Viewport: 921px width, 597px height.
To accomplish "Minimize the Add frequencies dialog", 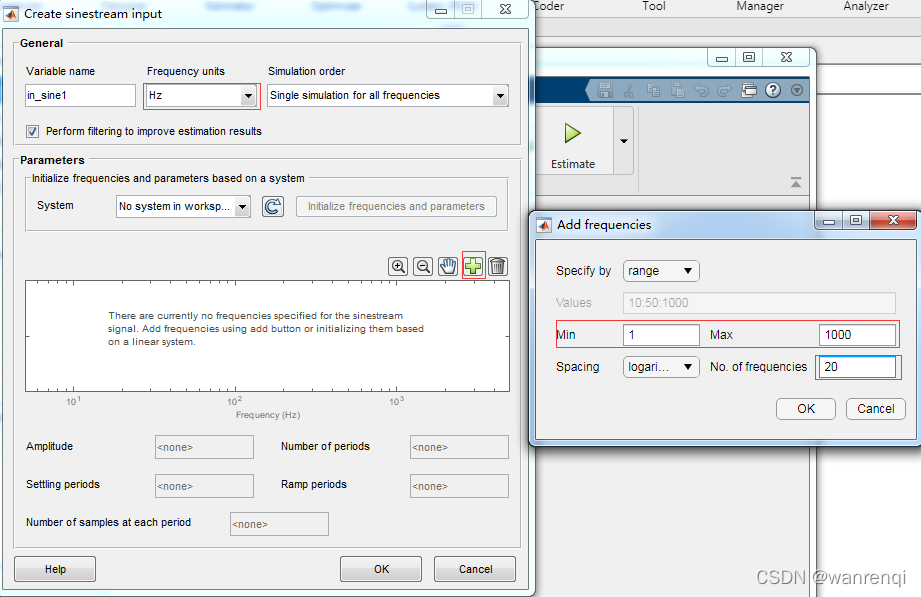I will (x=829, y=220).
